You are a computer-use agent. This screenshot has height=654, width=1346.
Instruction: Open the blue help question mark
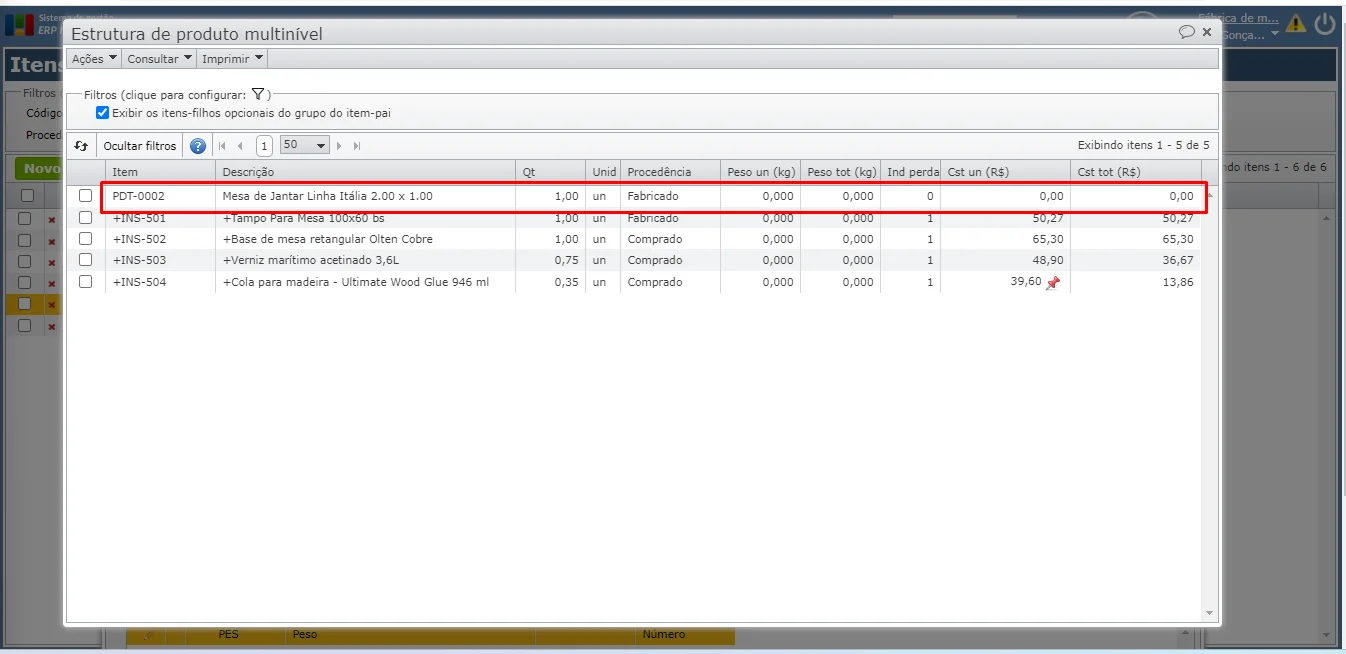click(198, 146)
